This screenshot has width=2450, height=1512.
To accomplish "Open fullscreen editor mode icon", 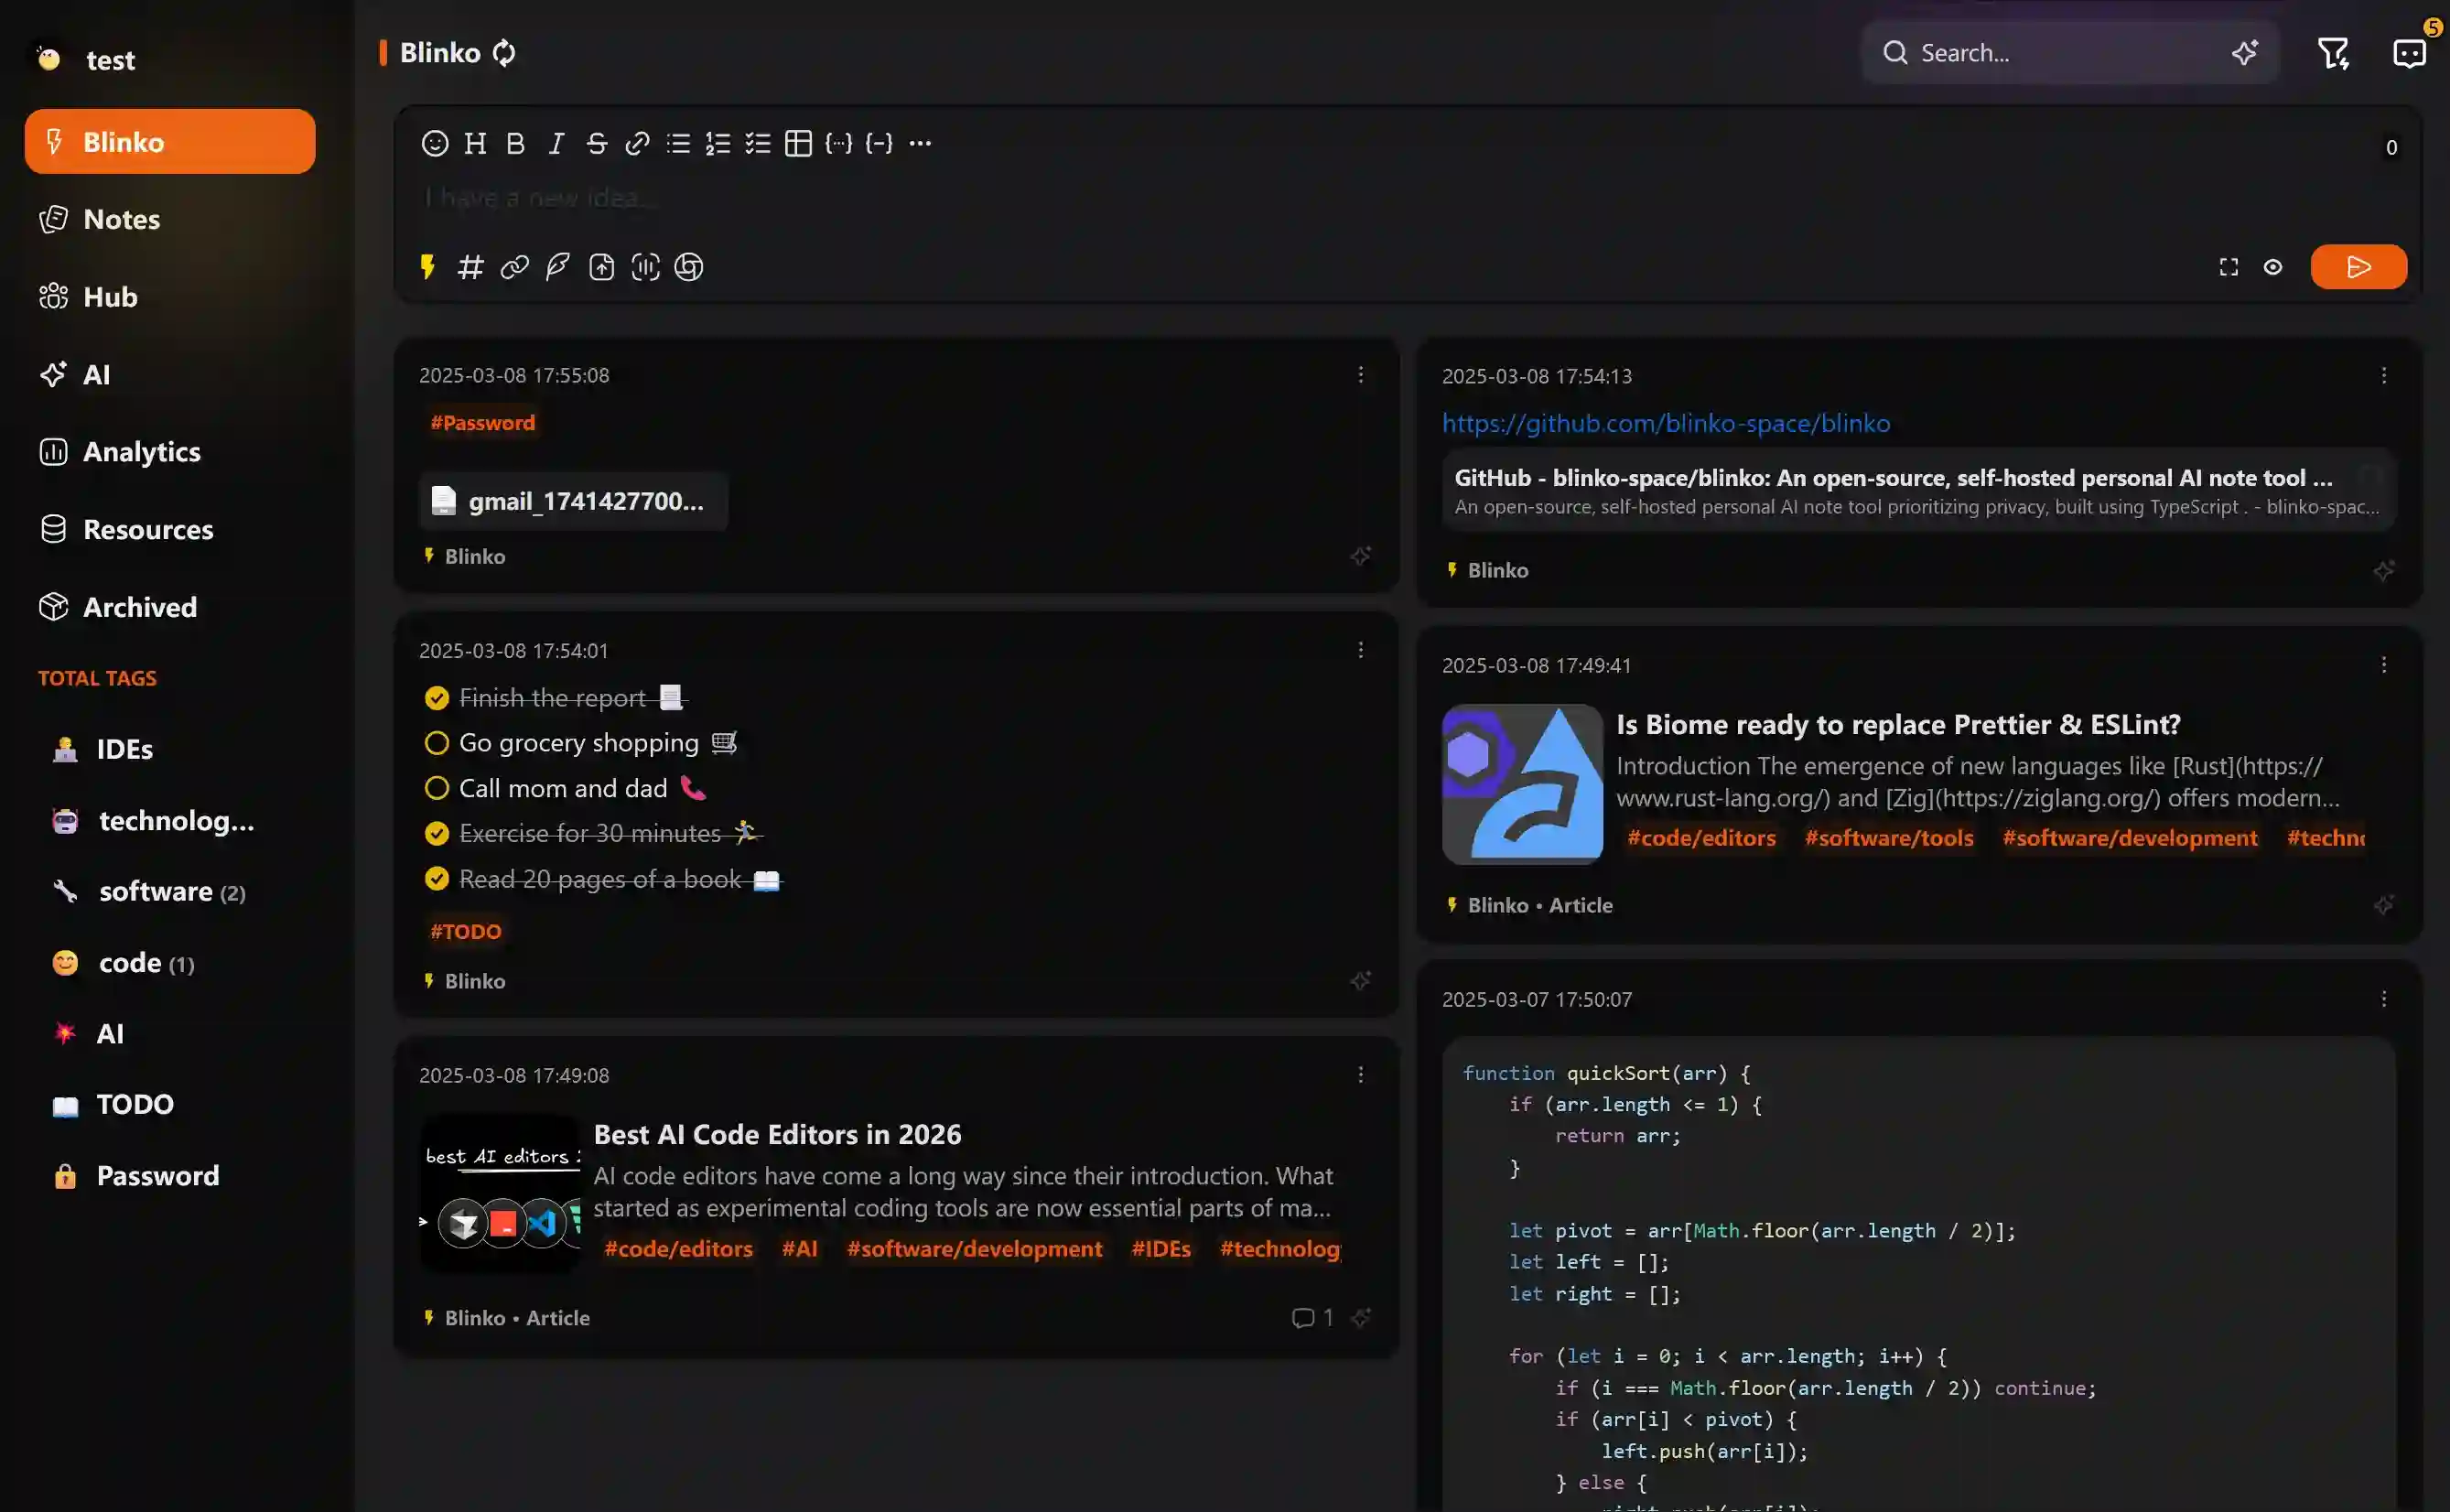I will [2228, 267].
